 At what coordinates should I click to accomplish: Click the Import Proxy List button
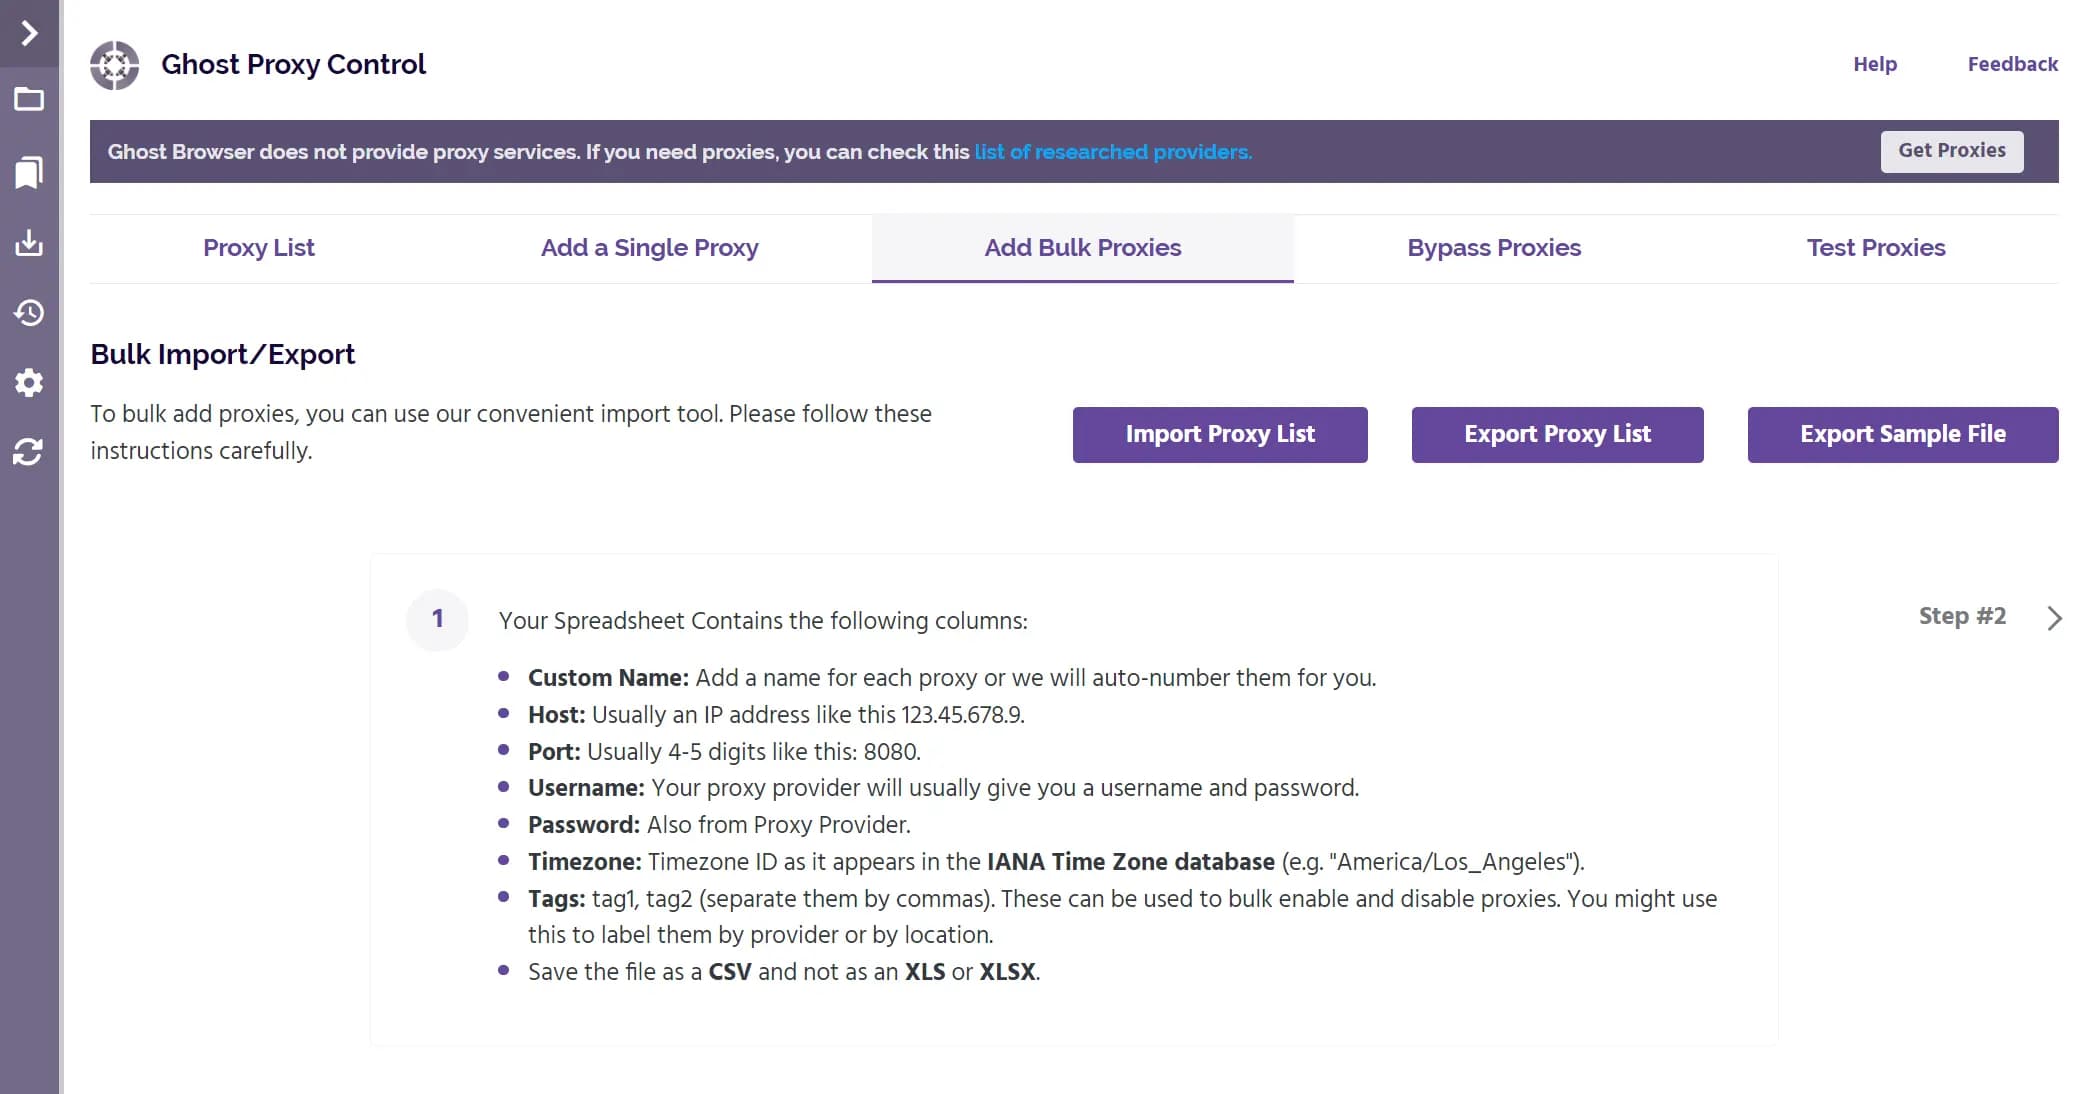(x=1220, y=434)
